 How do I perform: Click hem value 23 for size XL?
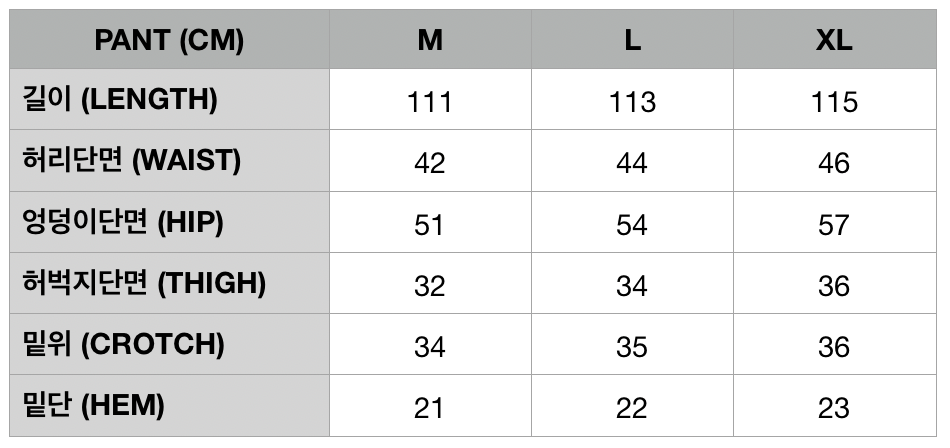834,408
